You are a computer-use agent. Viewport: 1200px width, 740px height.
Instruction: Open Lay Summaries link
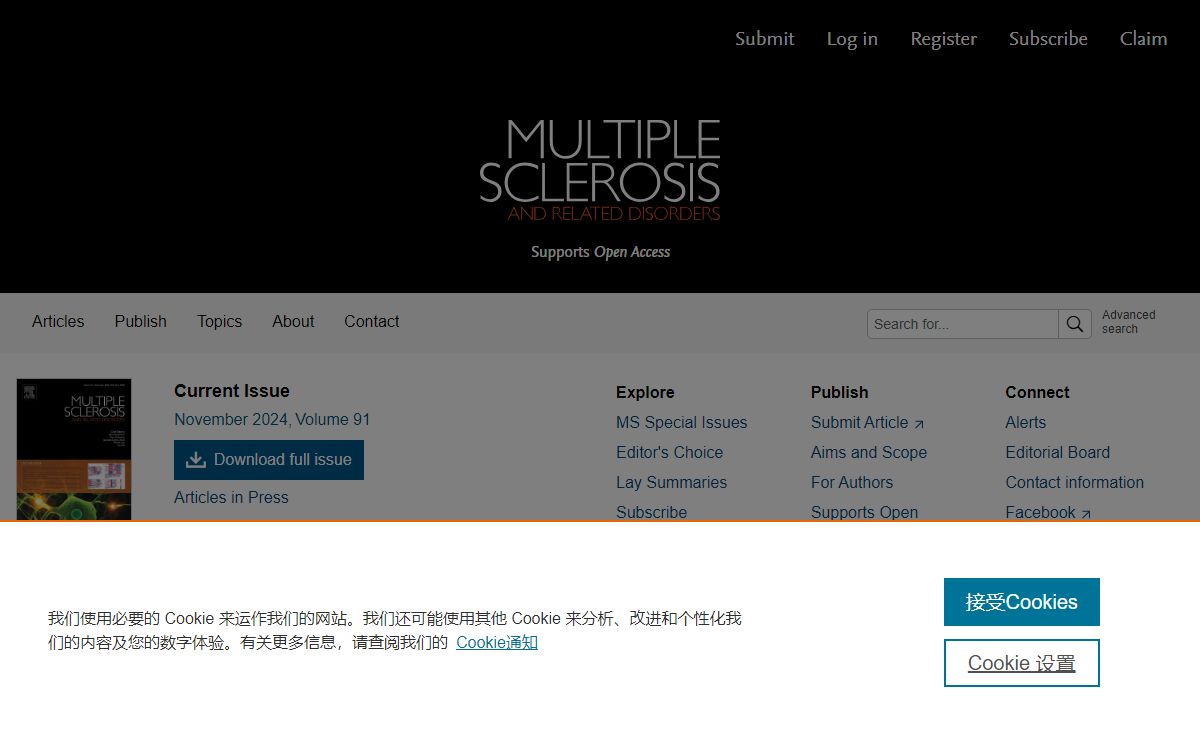(672, 483)
